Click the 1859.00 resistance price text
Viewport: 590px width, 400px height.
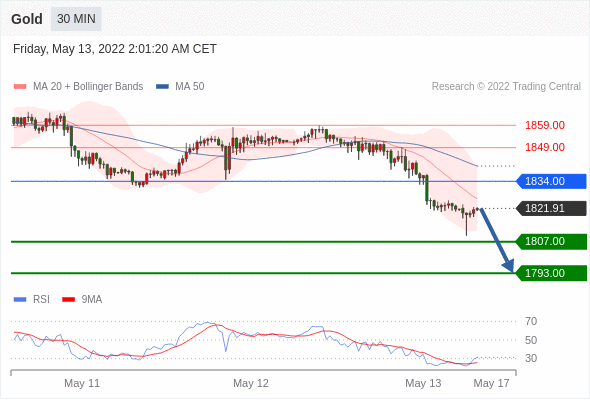pos(544,125)
